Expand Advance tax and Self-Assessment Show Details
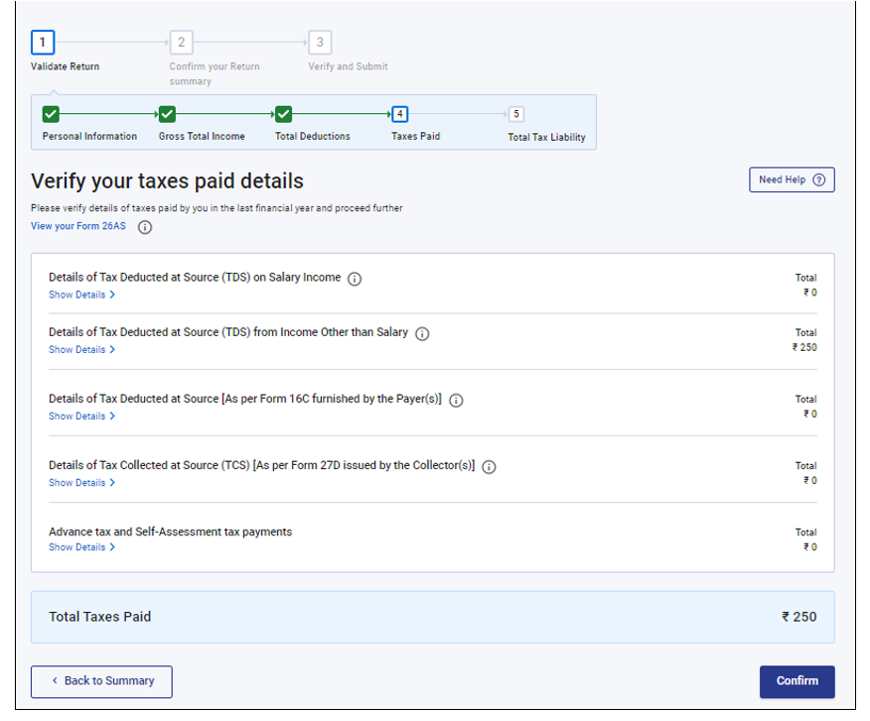Screen dimensions: 870x721 81,547
